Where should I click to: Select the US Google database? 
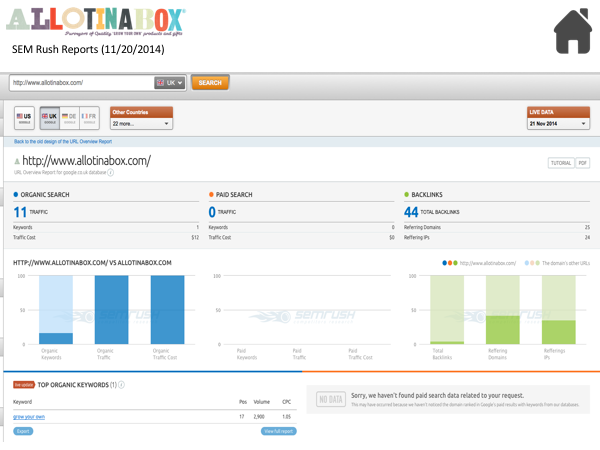pyautogui.click(x=24, y=118)
